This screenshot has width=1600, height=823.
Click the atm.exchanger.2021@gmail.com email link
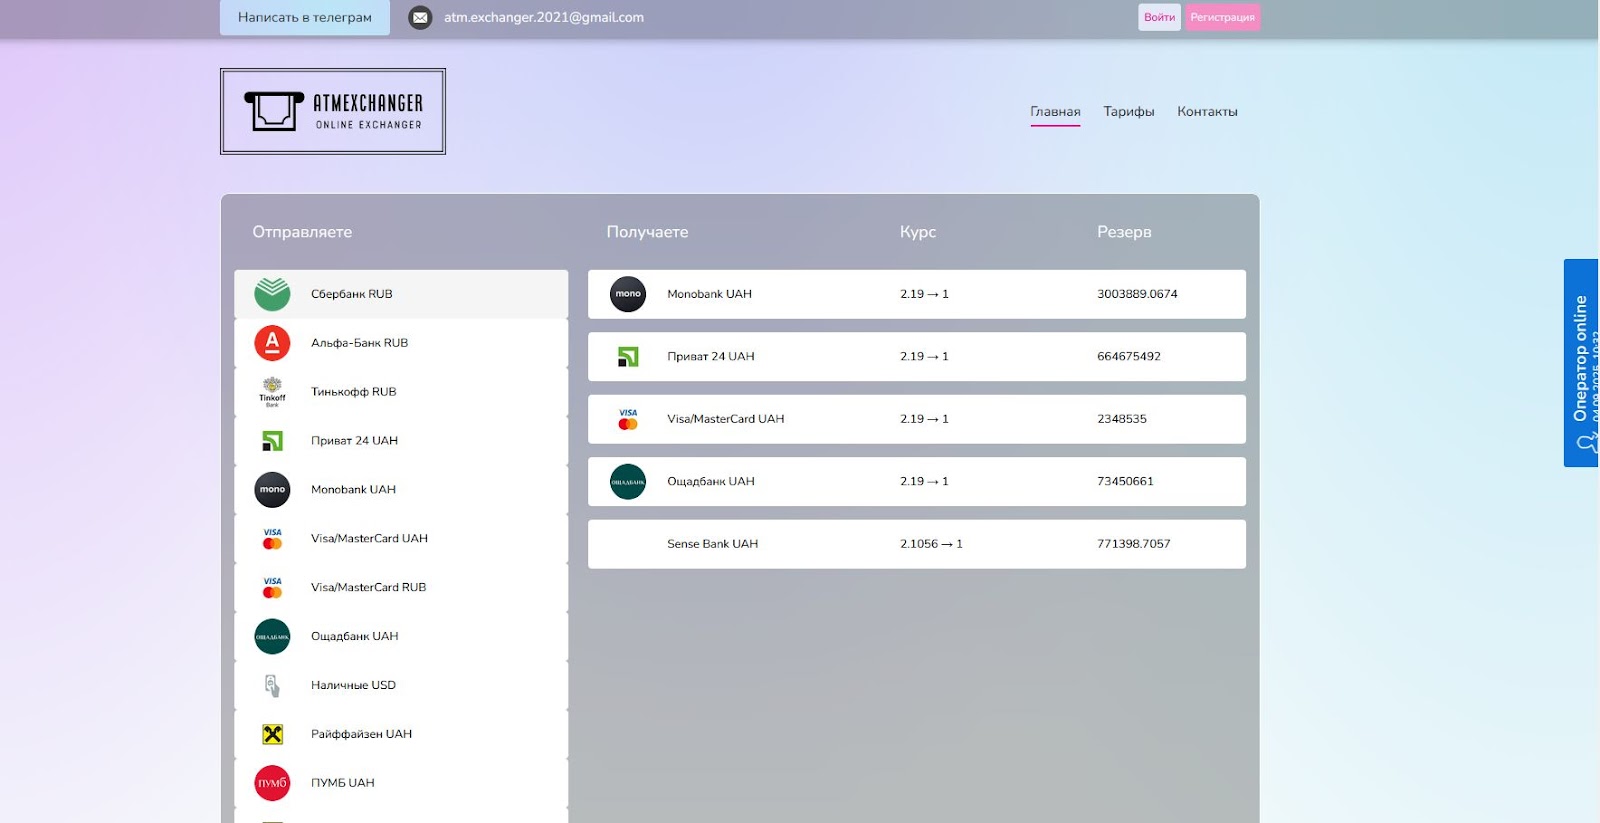click(x=544, y=17)
